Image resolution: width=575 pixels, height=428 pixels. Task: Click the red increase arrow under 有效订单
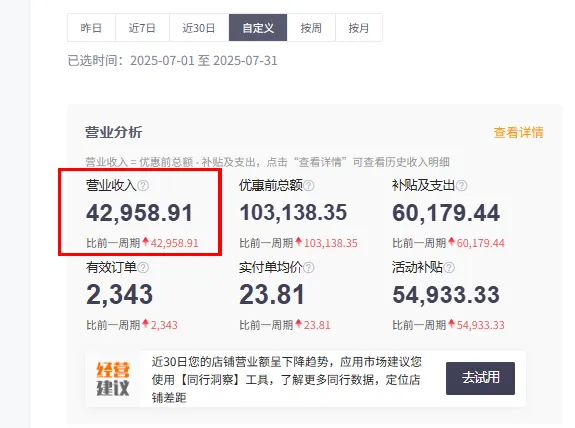click(146, 323)
